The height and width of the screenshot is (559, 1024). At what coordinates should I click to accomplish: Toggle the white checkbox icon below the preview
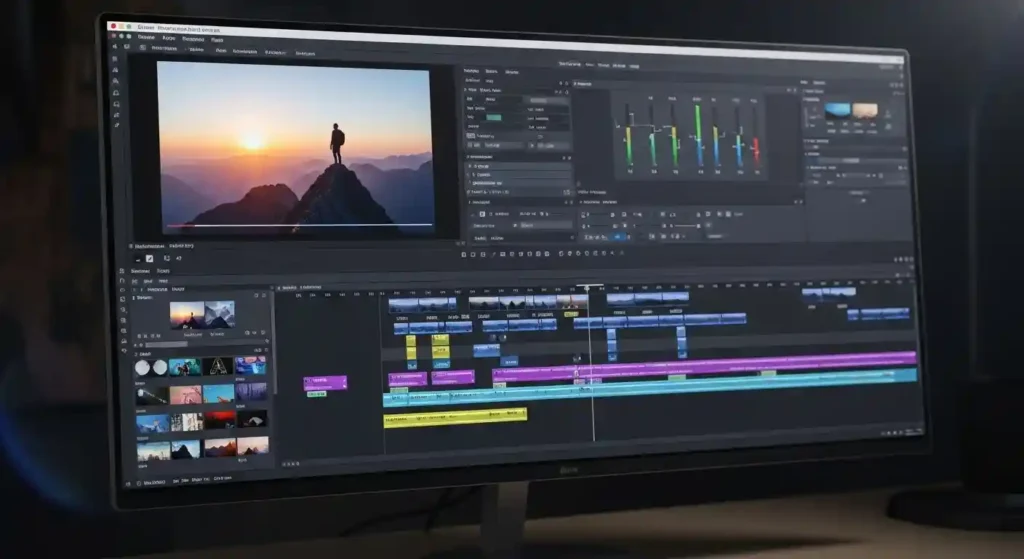tap(149, 259)
